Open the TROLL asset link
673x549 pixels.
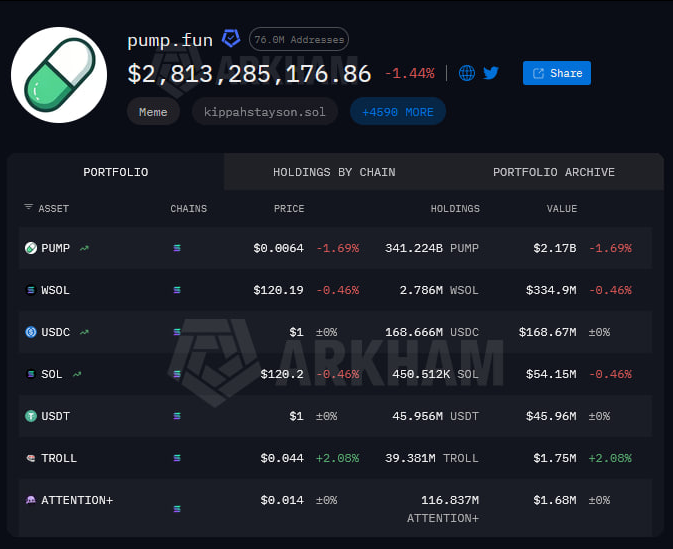[x=59, y=458]
